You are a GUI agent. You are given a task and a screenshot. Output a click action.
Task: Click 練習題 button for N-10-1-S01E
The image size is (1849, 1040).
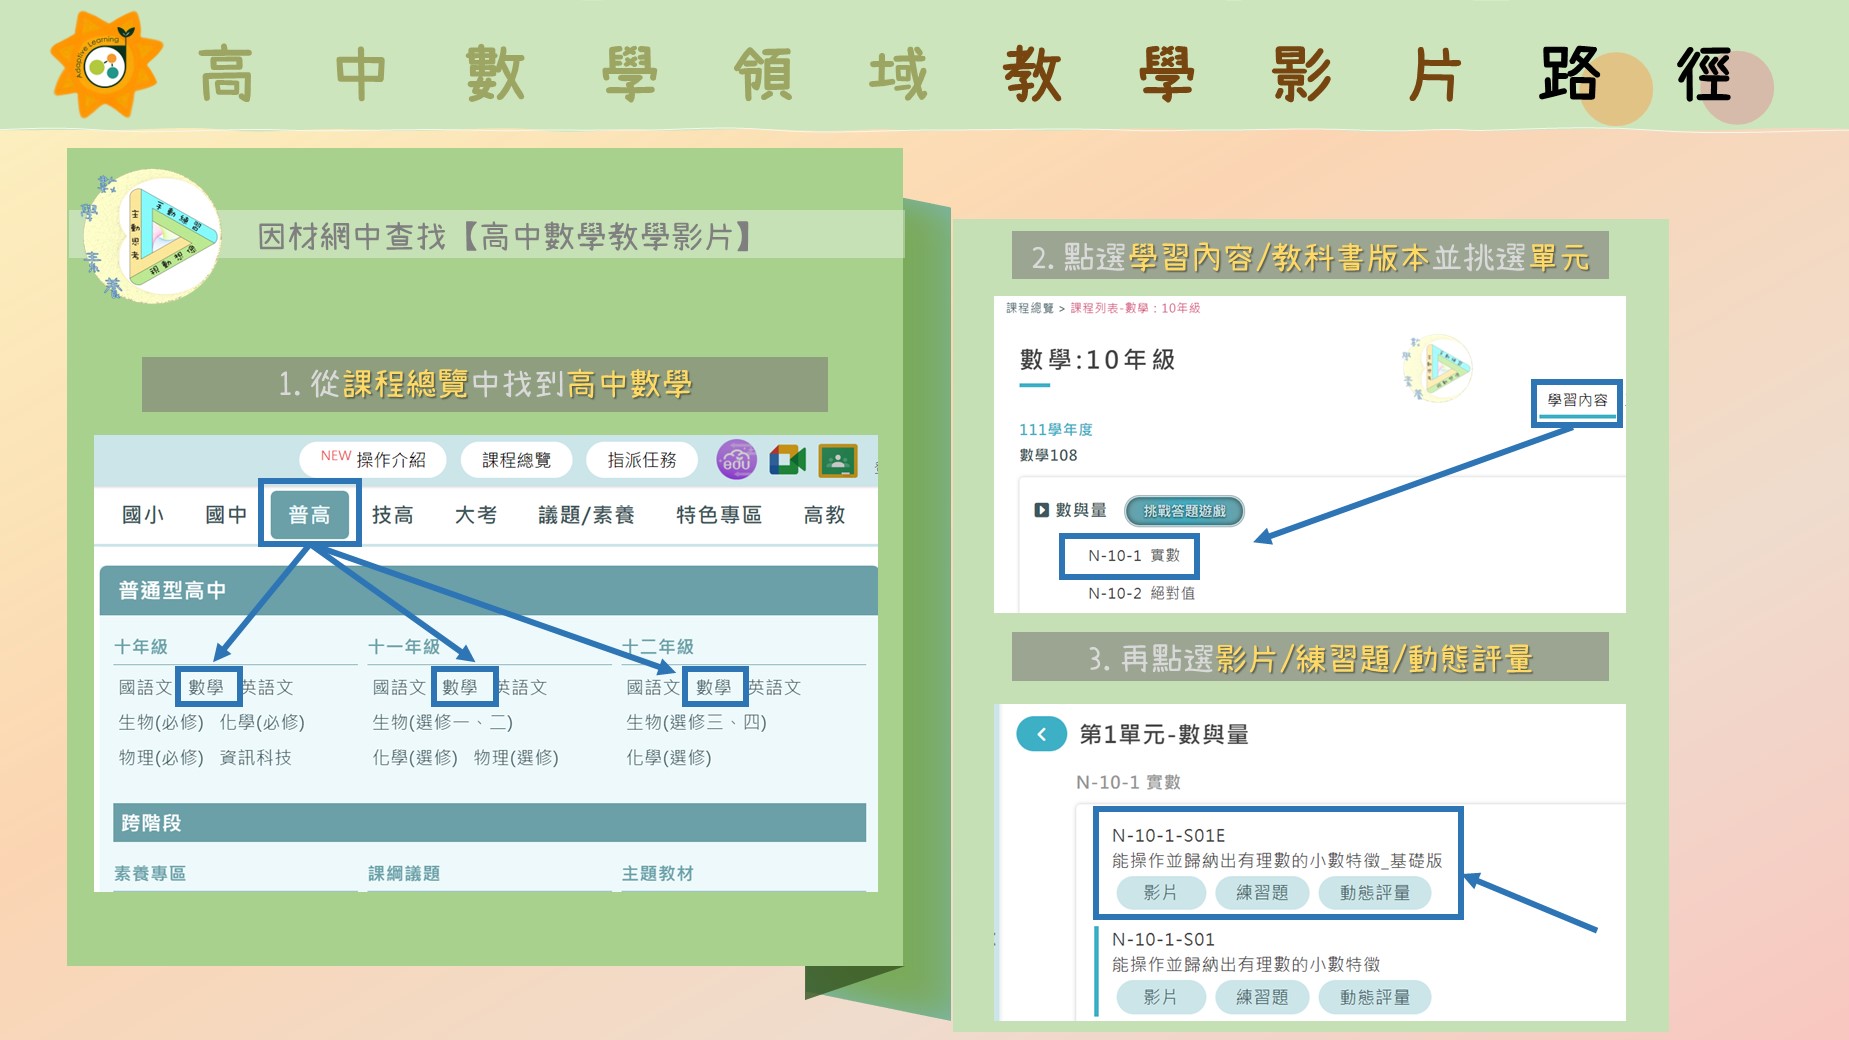pos(1262,893)
